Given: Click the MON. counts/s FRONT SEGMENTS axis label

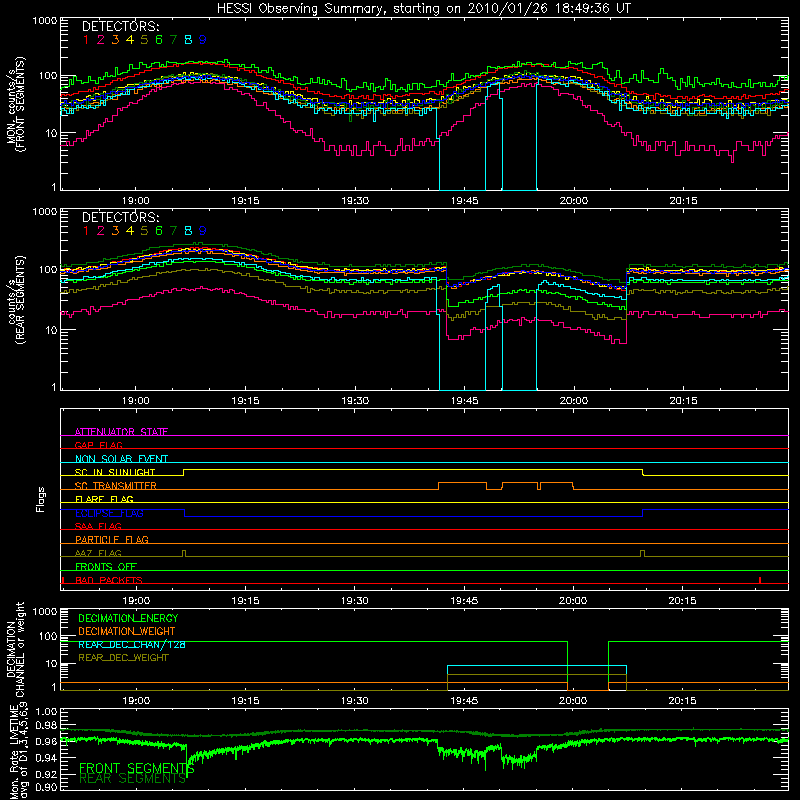Looking at the screenshot, I should coord(16,104).
